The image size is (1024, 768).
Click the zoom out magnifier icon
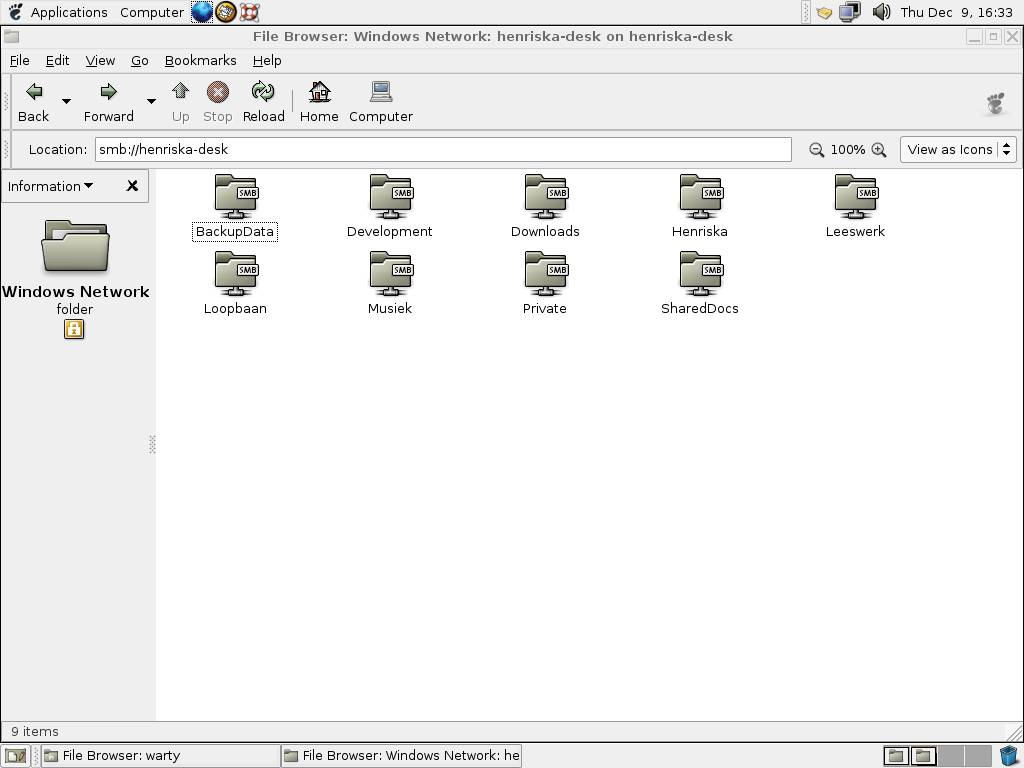(x=816, y=150)
